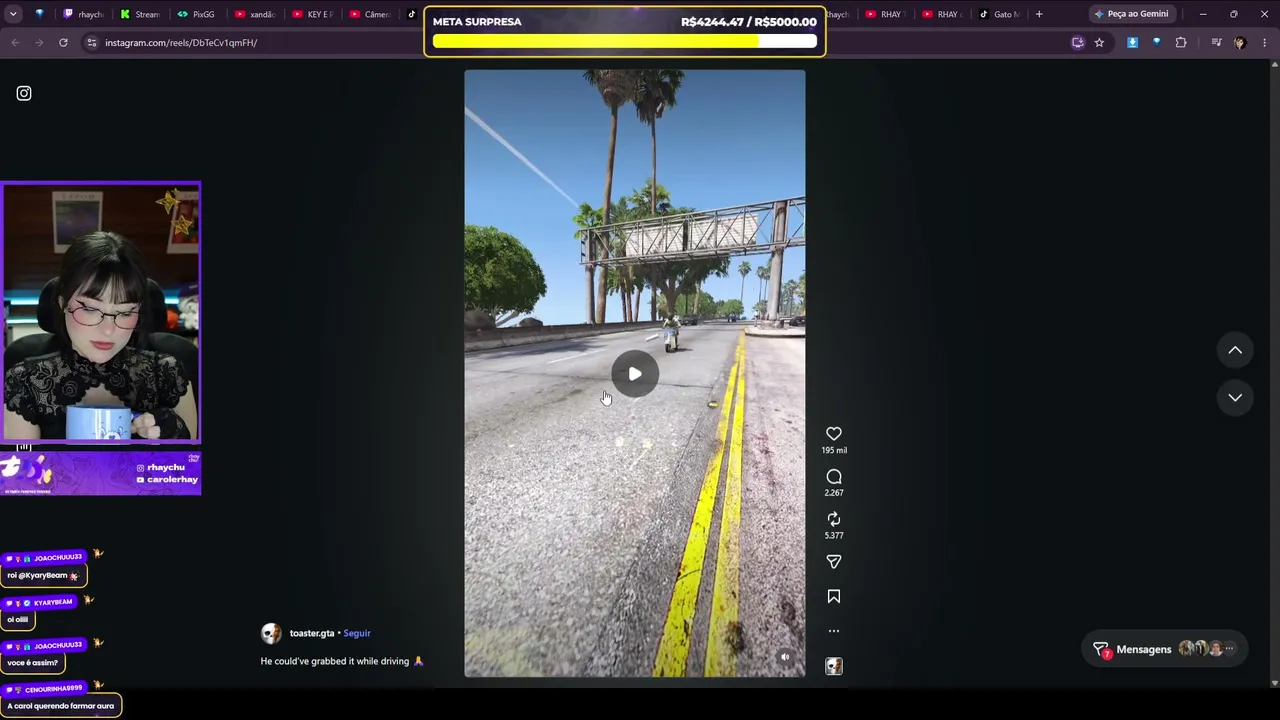Screen dimensions: 1280x720
Task: Switch to the Kick Stream tab
Action: 141,14
